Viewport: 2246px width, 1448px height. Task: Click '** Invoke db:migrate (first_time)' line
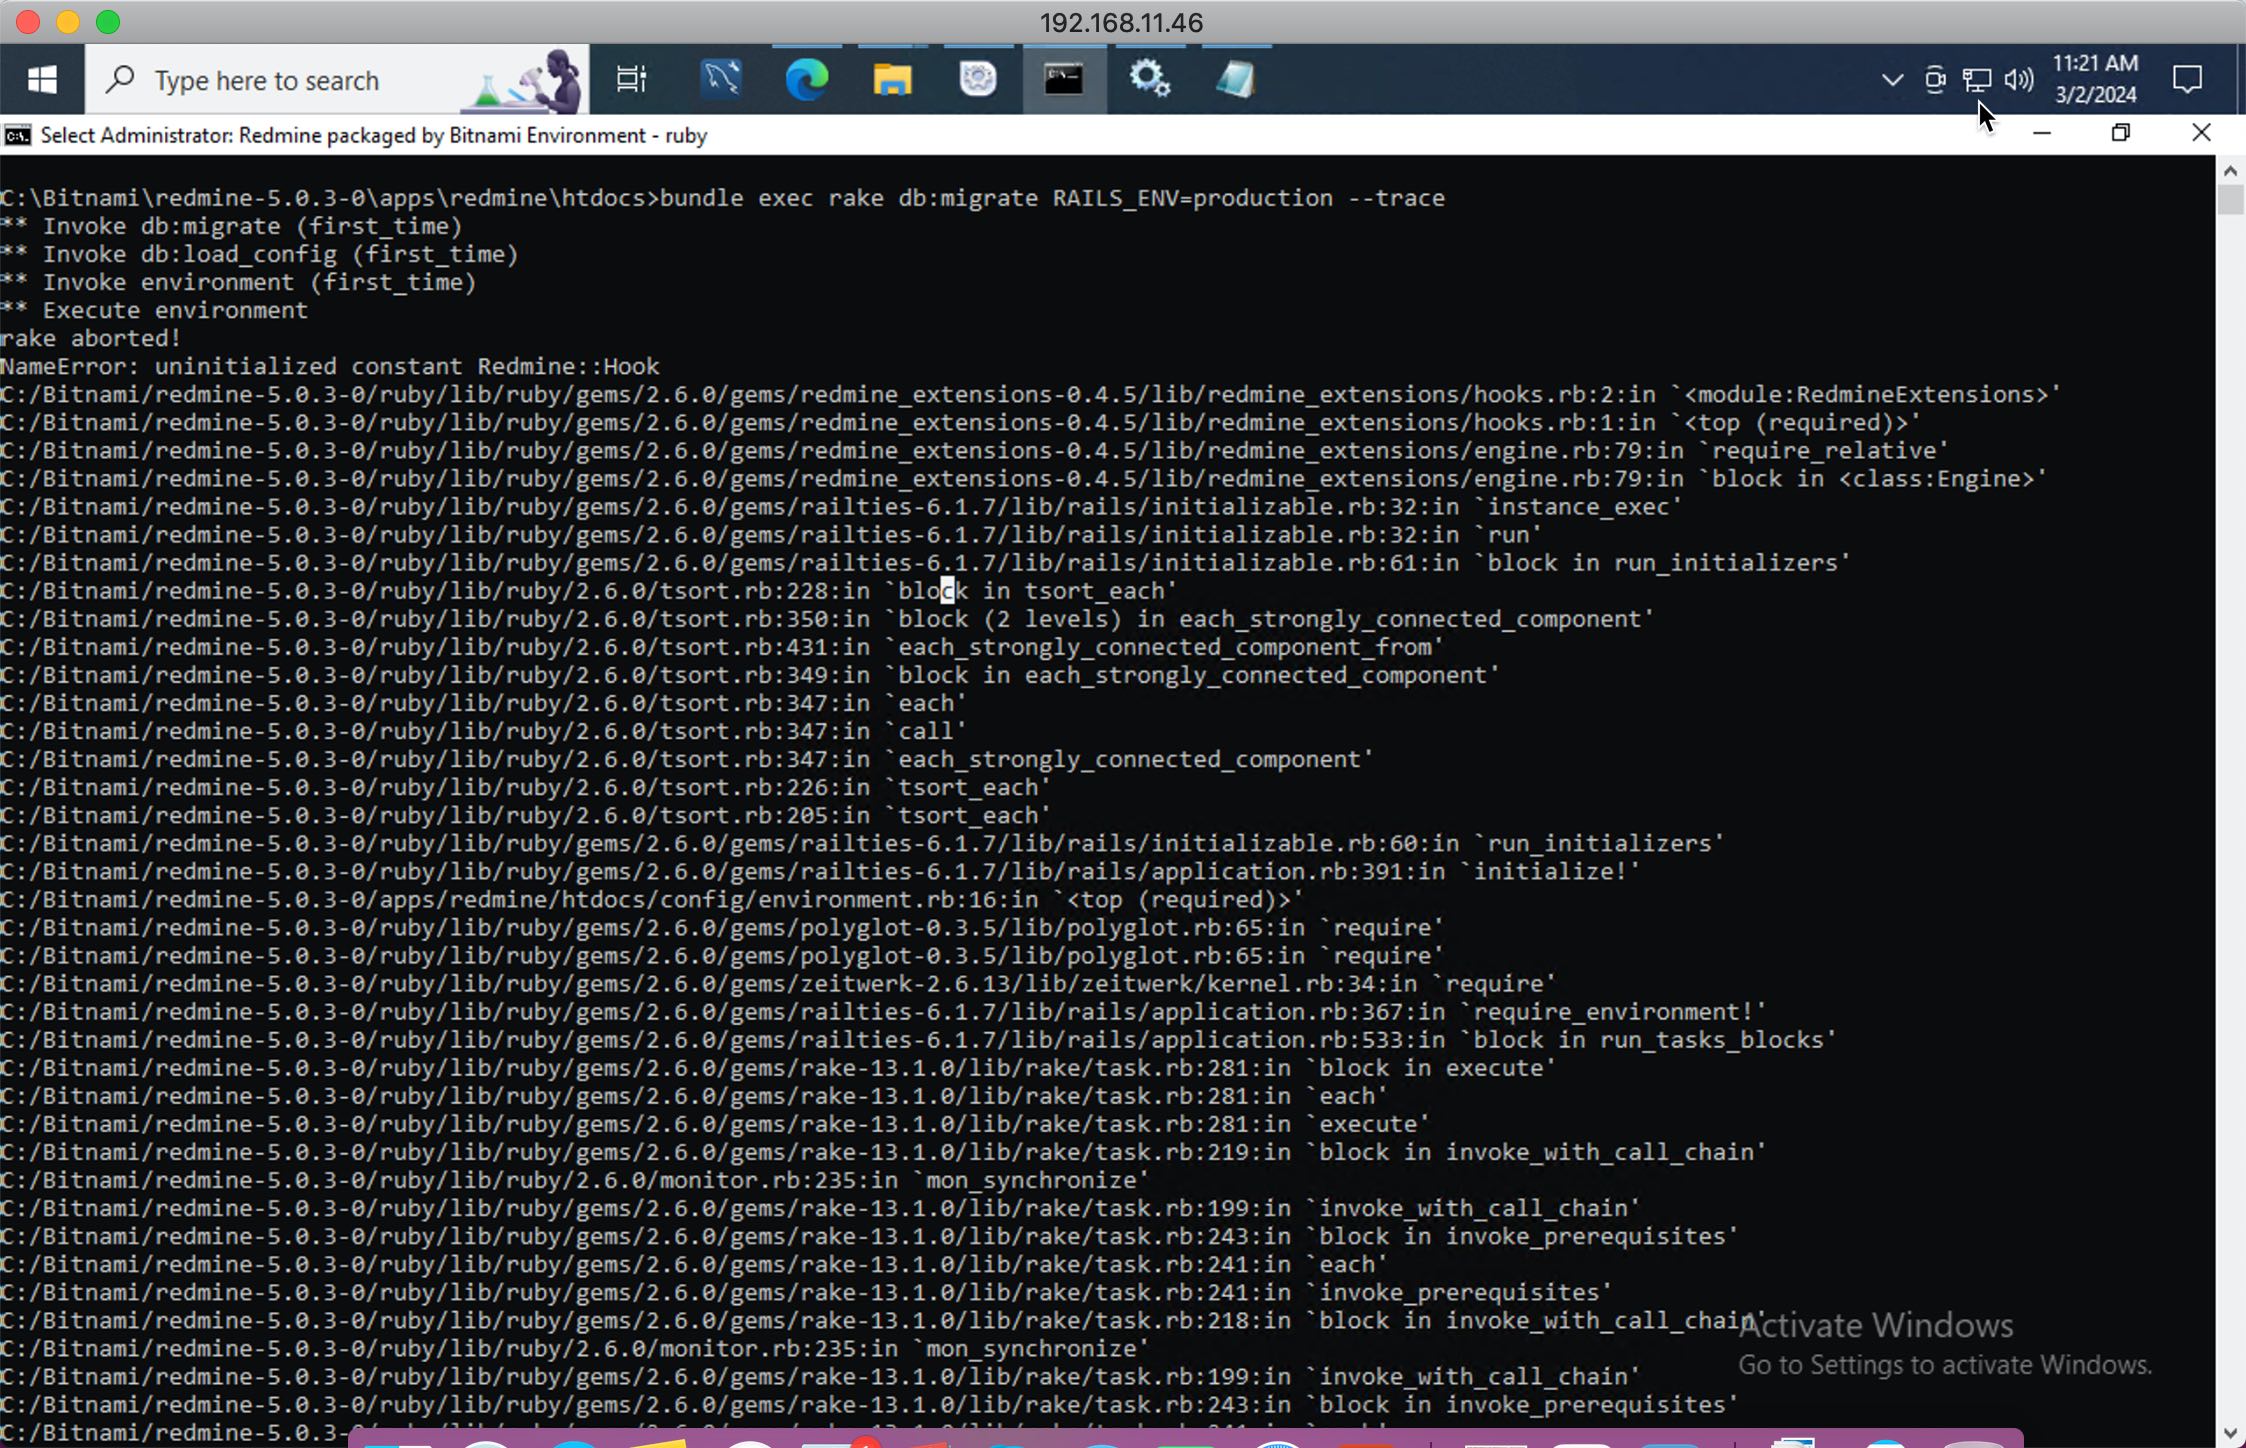231,226
